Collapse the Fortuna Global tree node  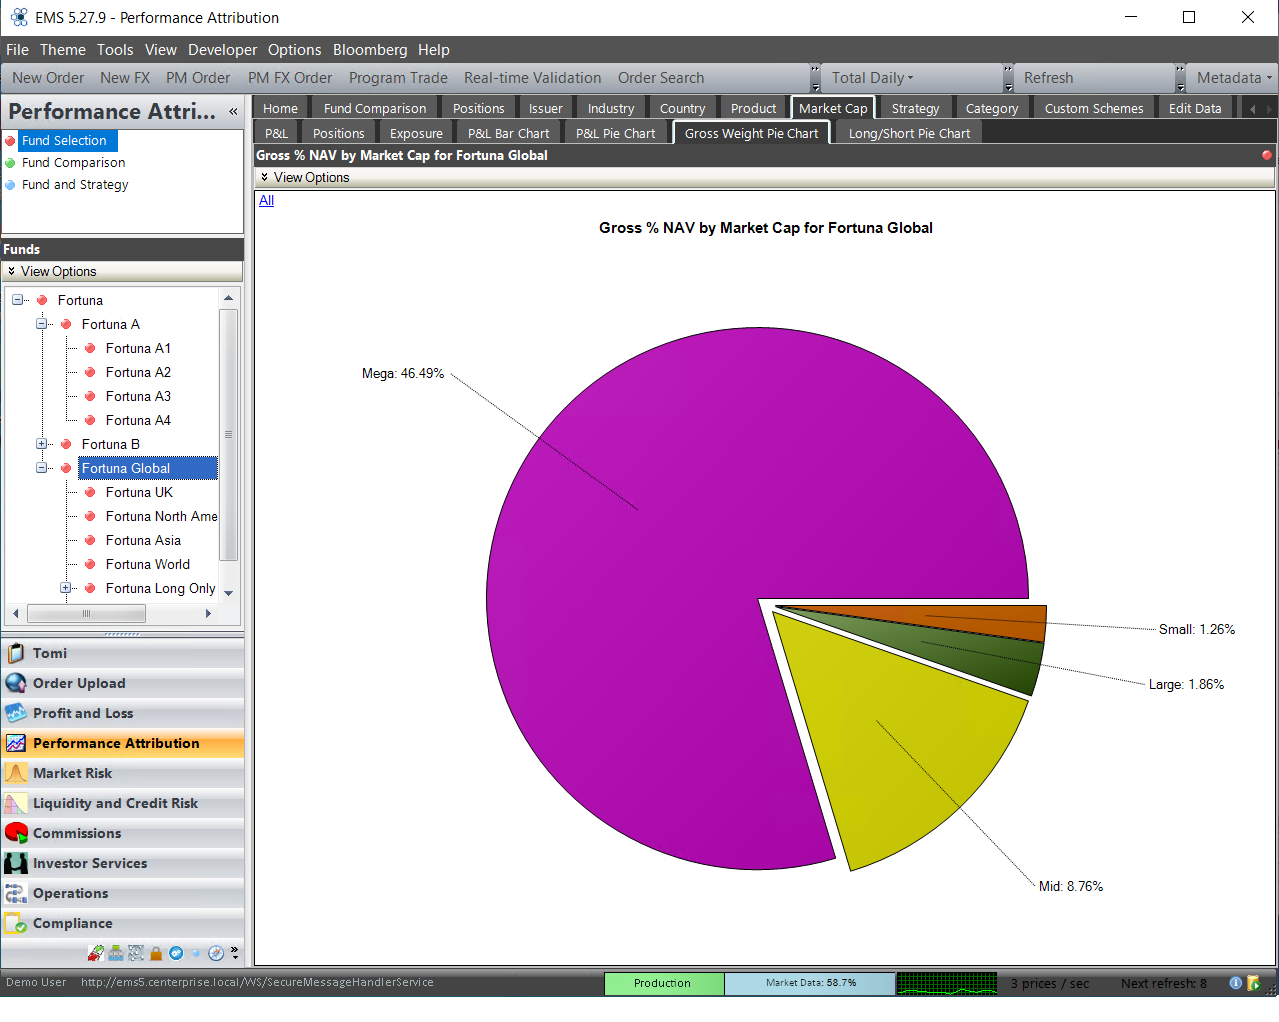tap(42, 468)
